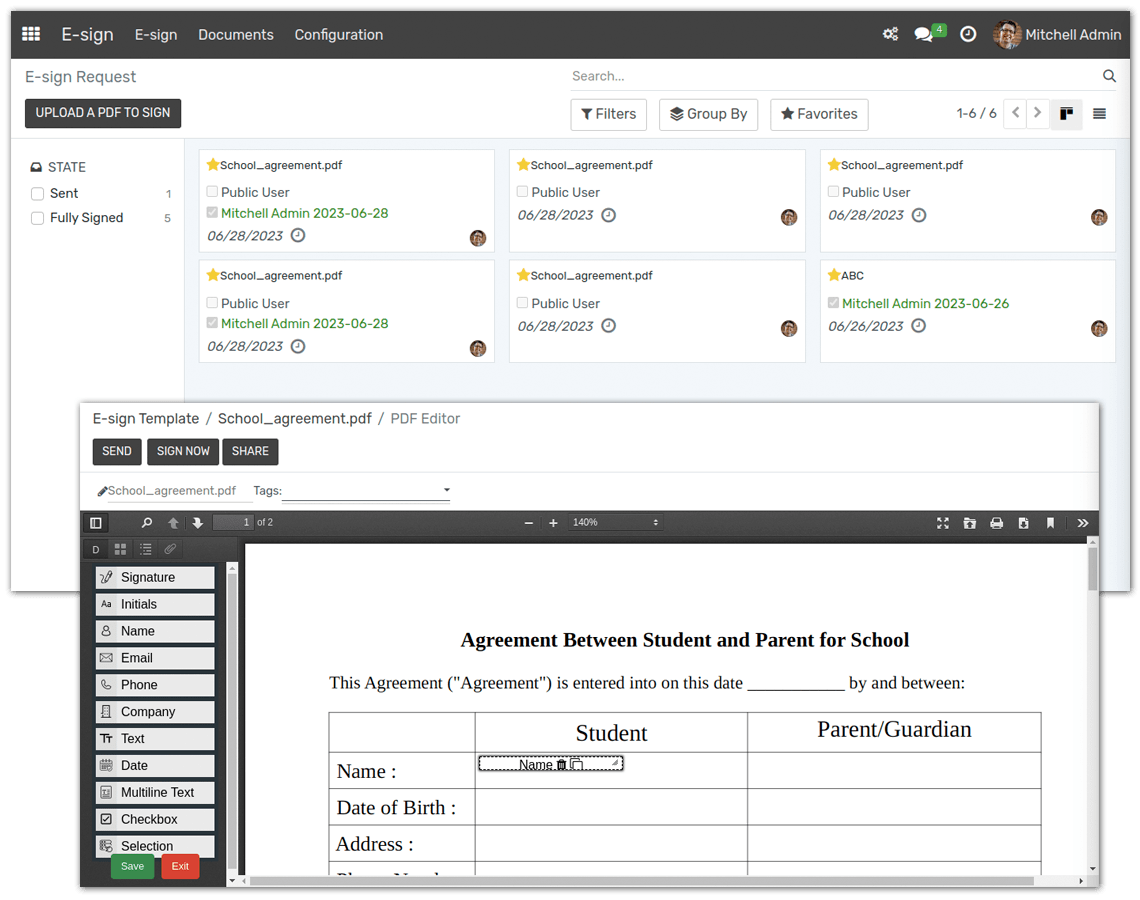Viewport: 1140px width, 900px height.
Task: Open the Documents menu
Action: coord(235,35)
